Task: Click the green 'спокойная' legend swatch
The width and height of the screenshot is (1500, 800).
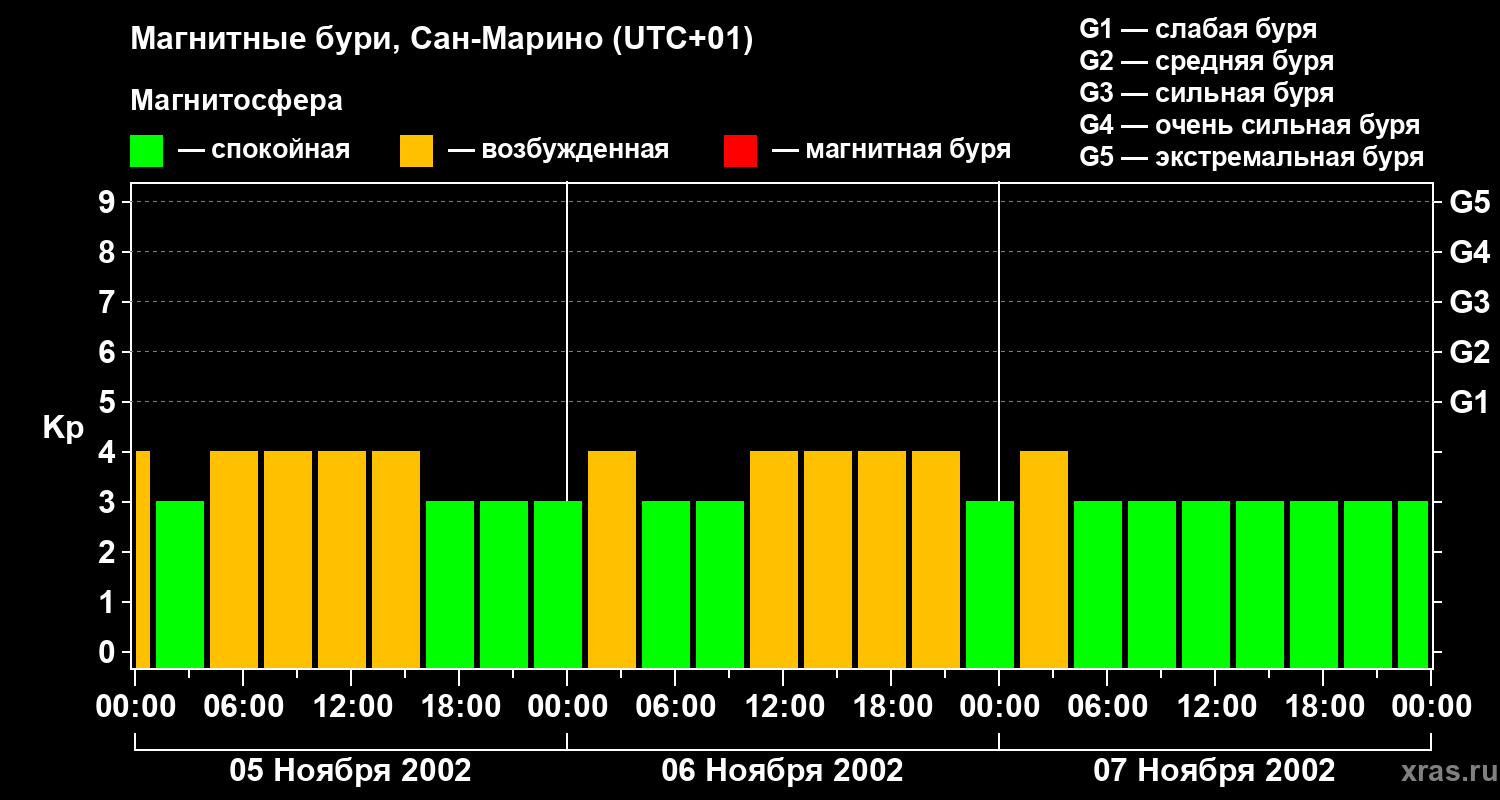Action: click(146, 151)
